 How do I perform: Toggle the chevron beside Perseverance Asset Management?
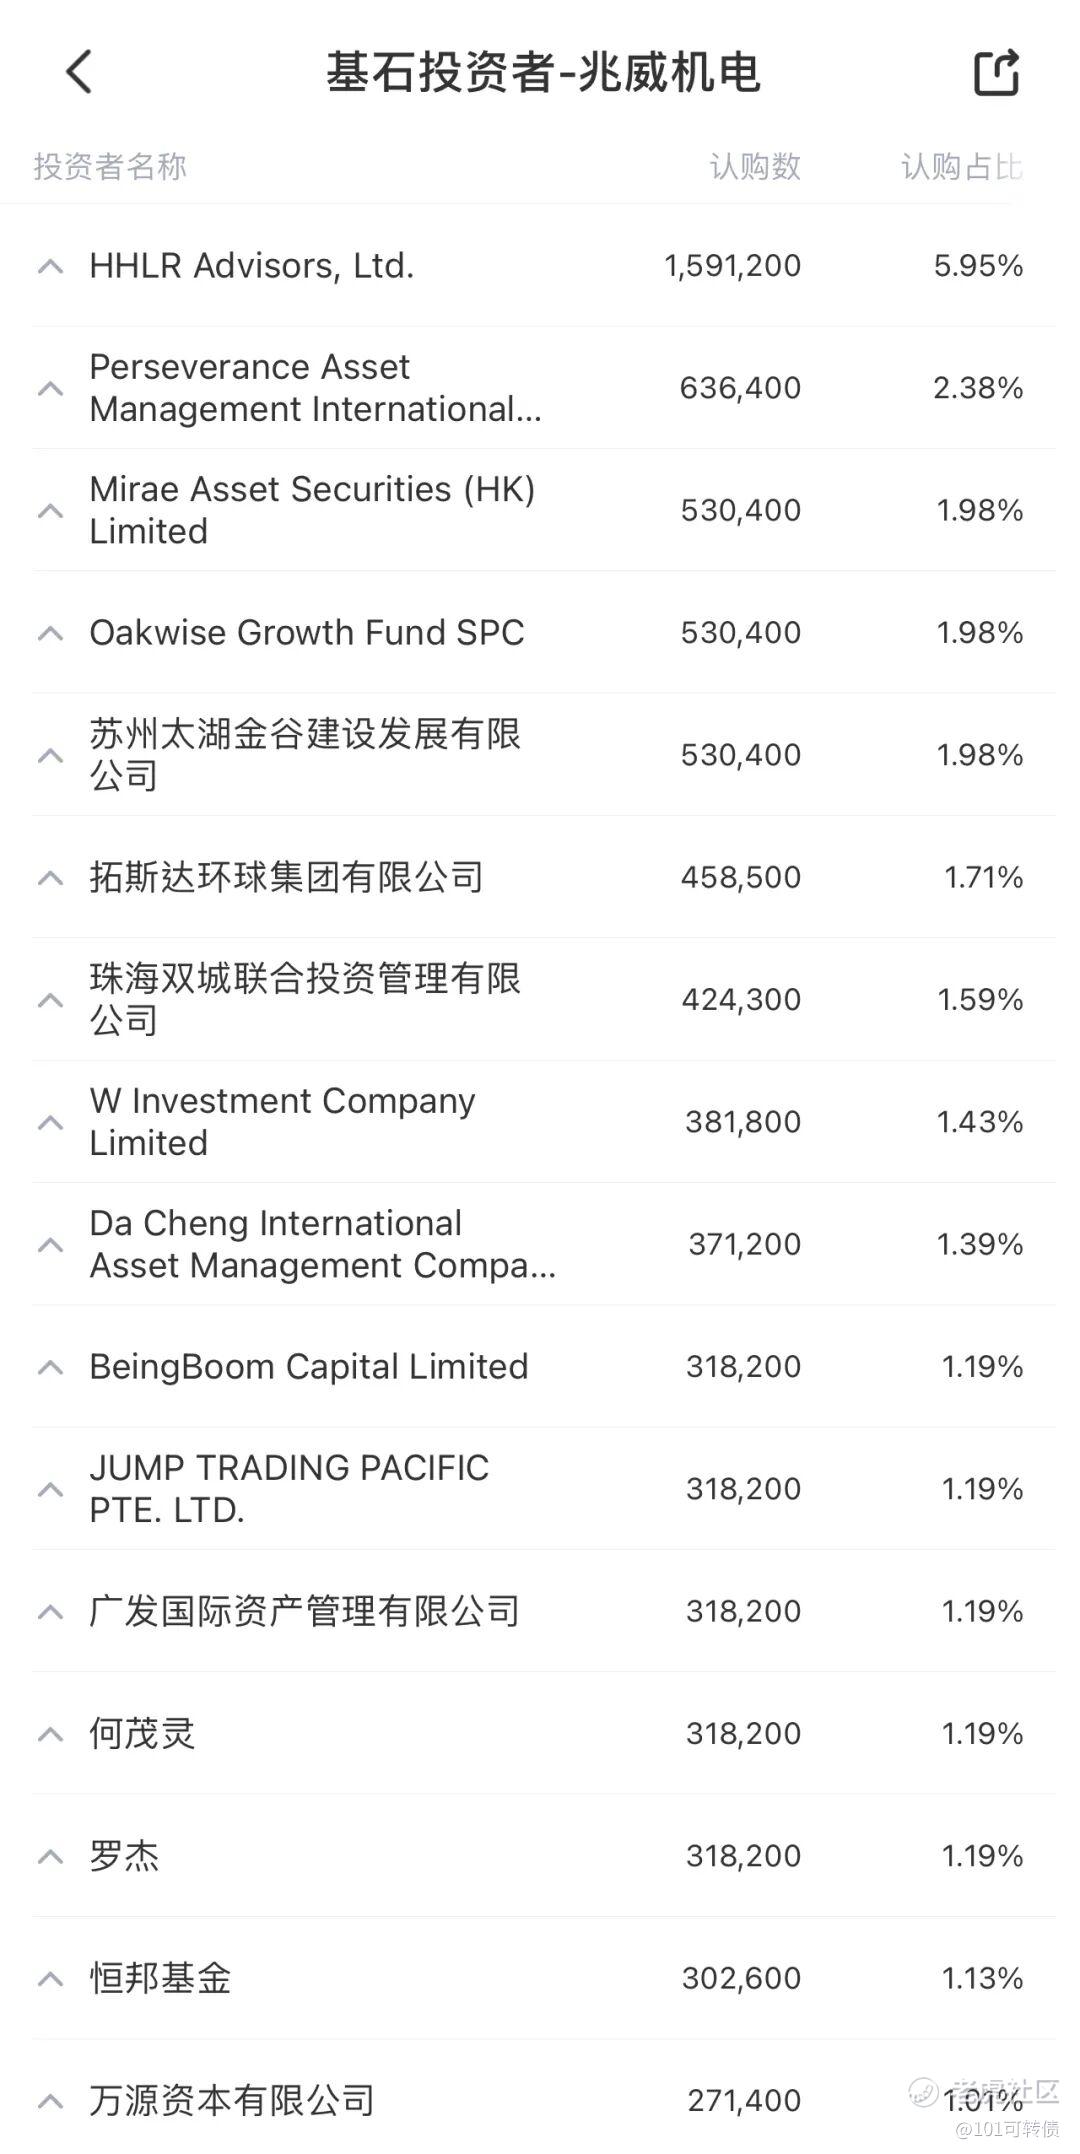(x=50, y=388)
